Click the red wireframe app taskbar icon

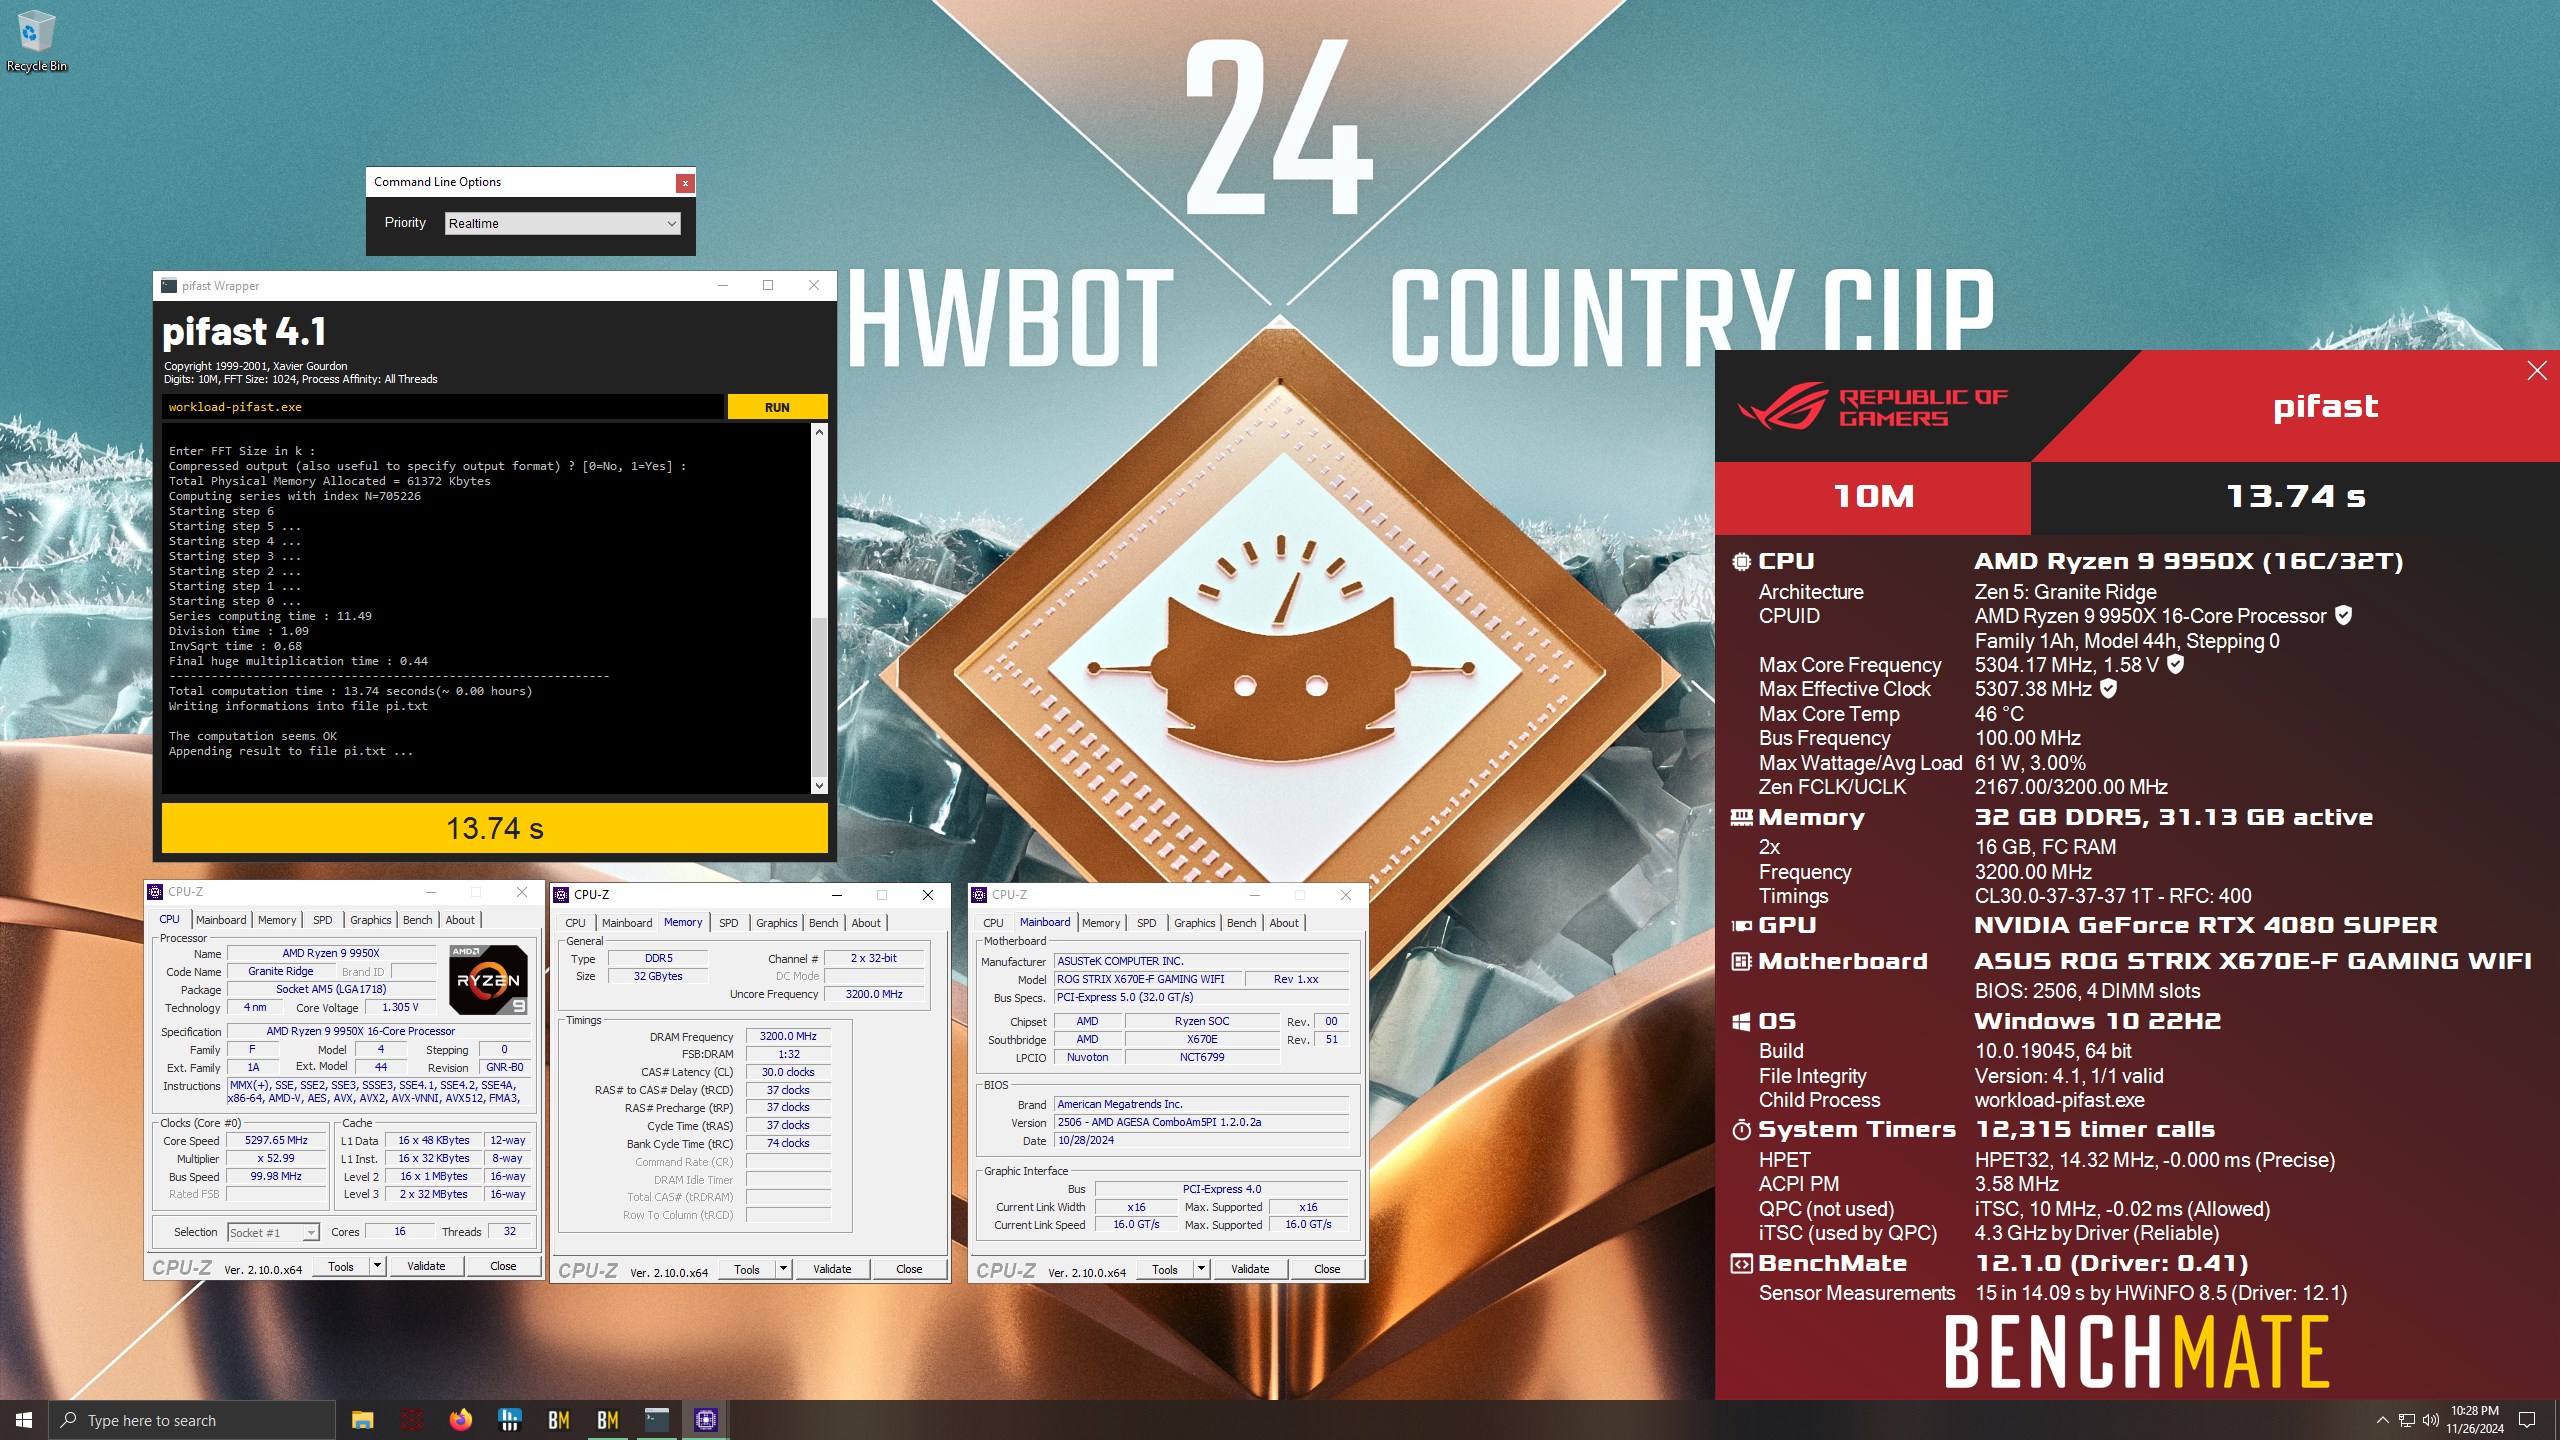click(x=411, y=1420)
